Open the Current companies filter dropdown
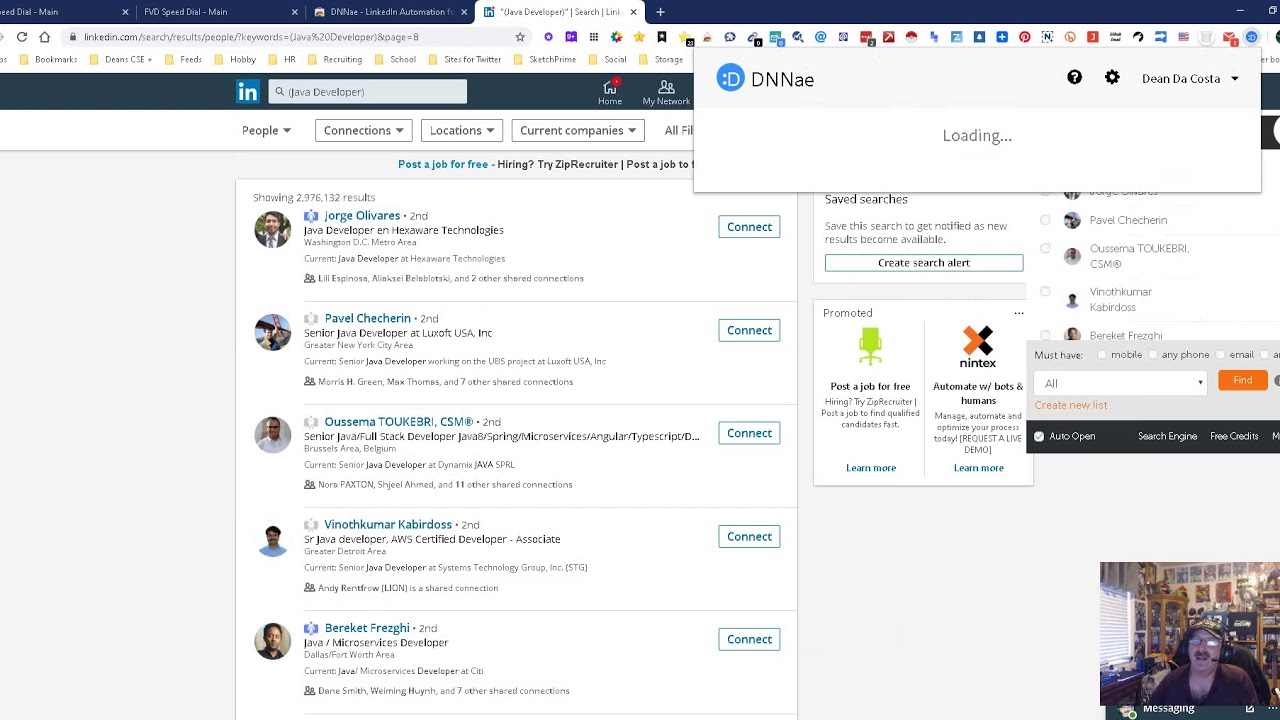 (x=578, y=130)
